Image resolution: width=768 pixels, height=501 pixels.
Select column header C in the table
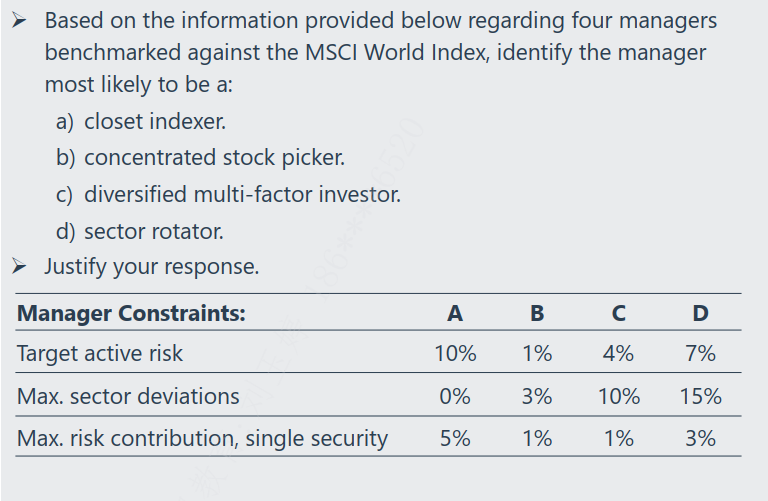(x=618, y=313)
